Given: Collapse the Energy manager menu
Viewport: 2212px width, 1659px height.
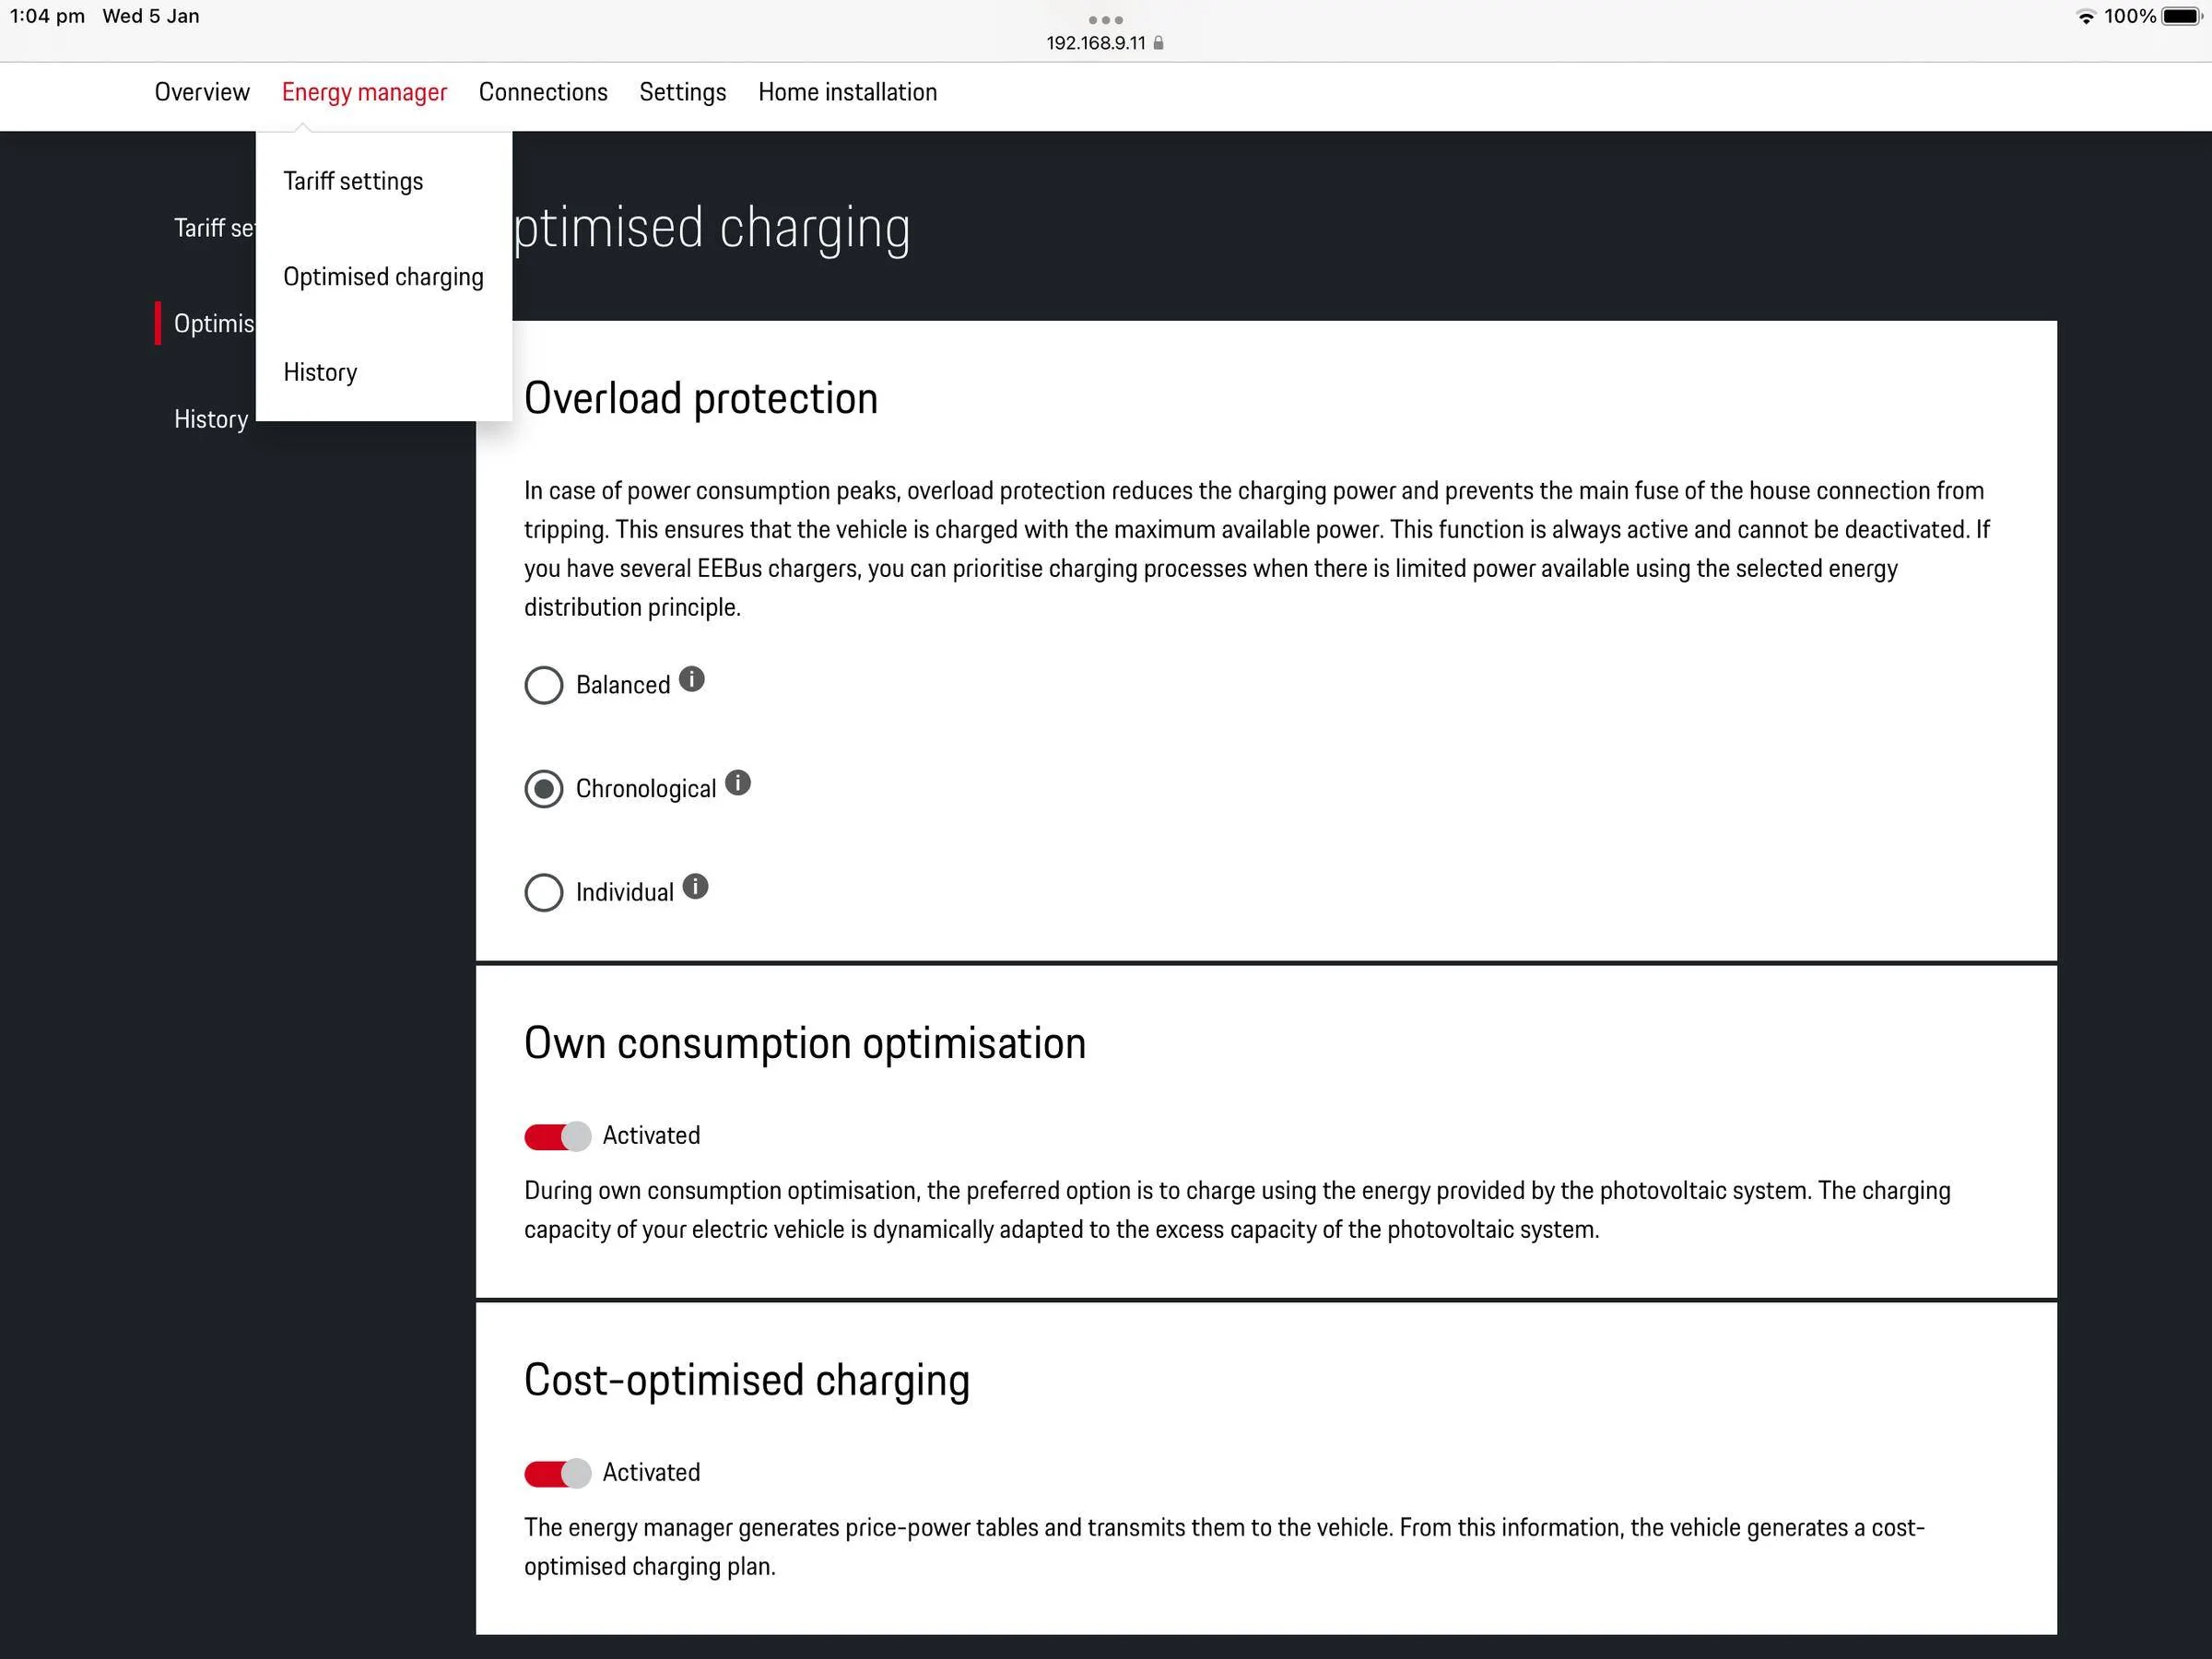Looking at the screenshot, I should (x=364, y=92).
